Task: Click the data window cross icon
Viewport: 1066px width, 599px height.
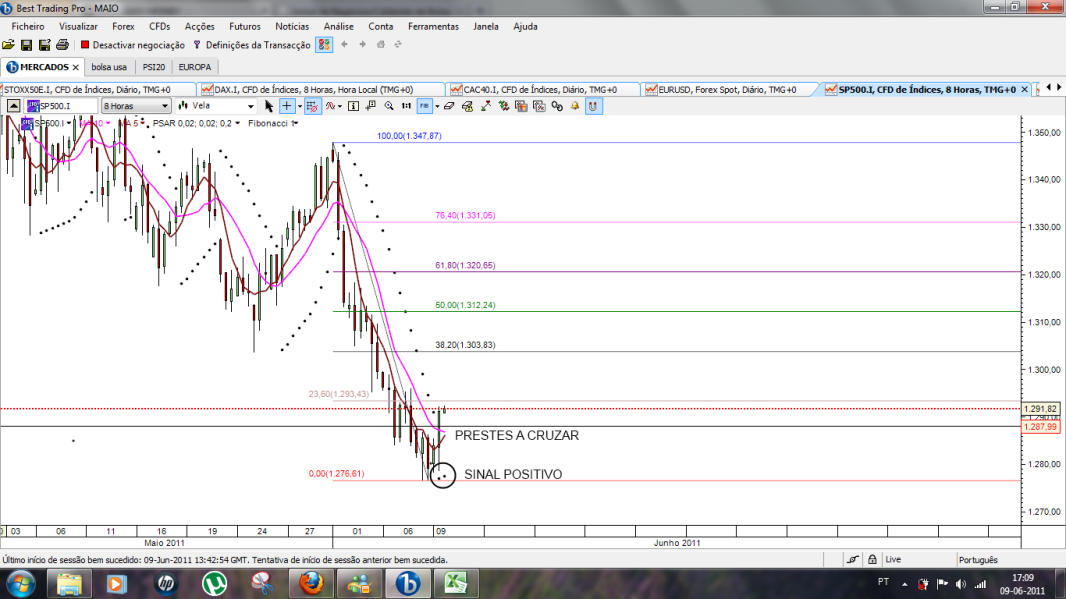Action: tap(371, 106)
